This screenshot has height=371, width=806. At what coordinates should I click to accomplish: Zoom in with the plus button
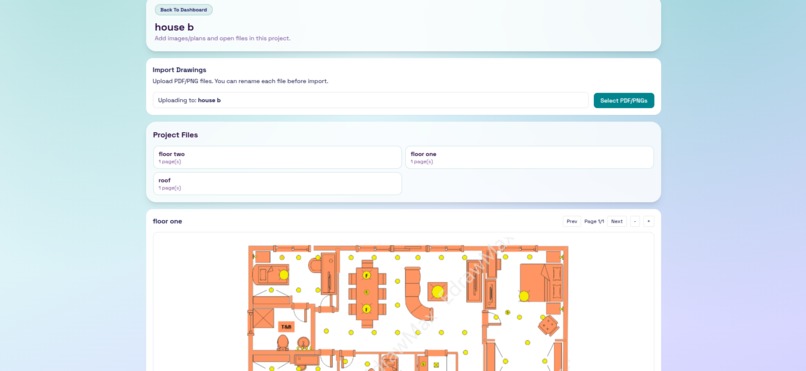pos(649,221)
